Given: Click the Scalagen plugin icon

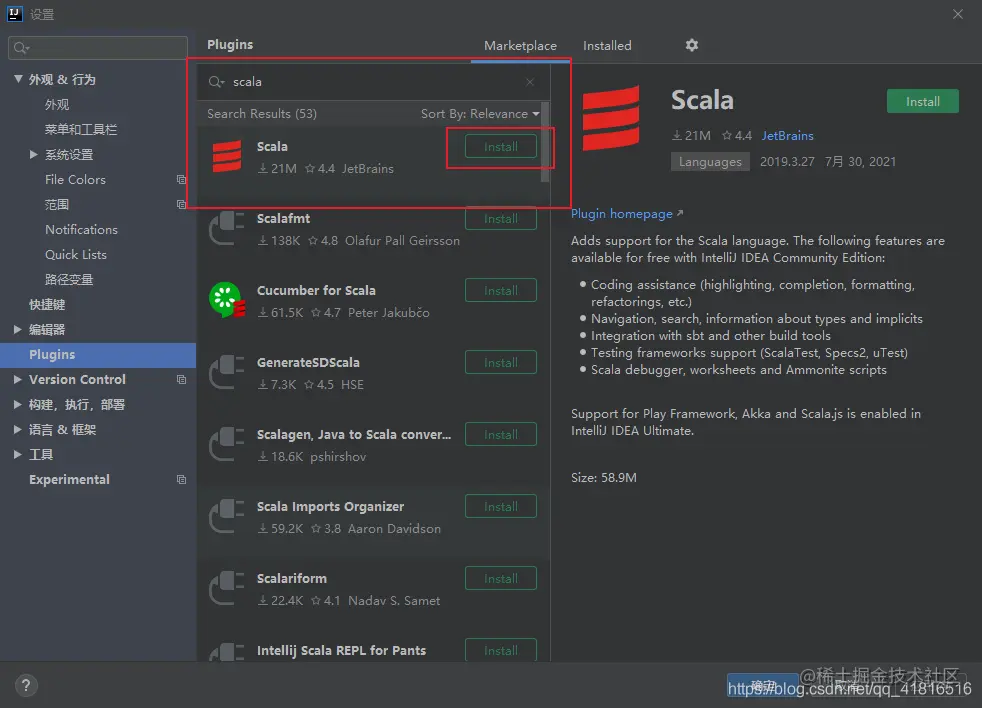Looking at the screenshot, I should pyautogui.click(x=227, y=445).
